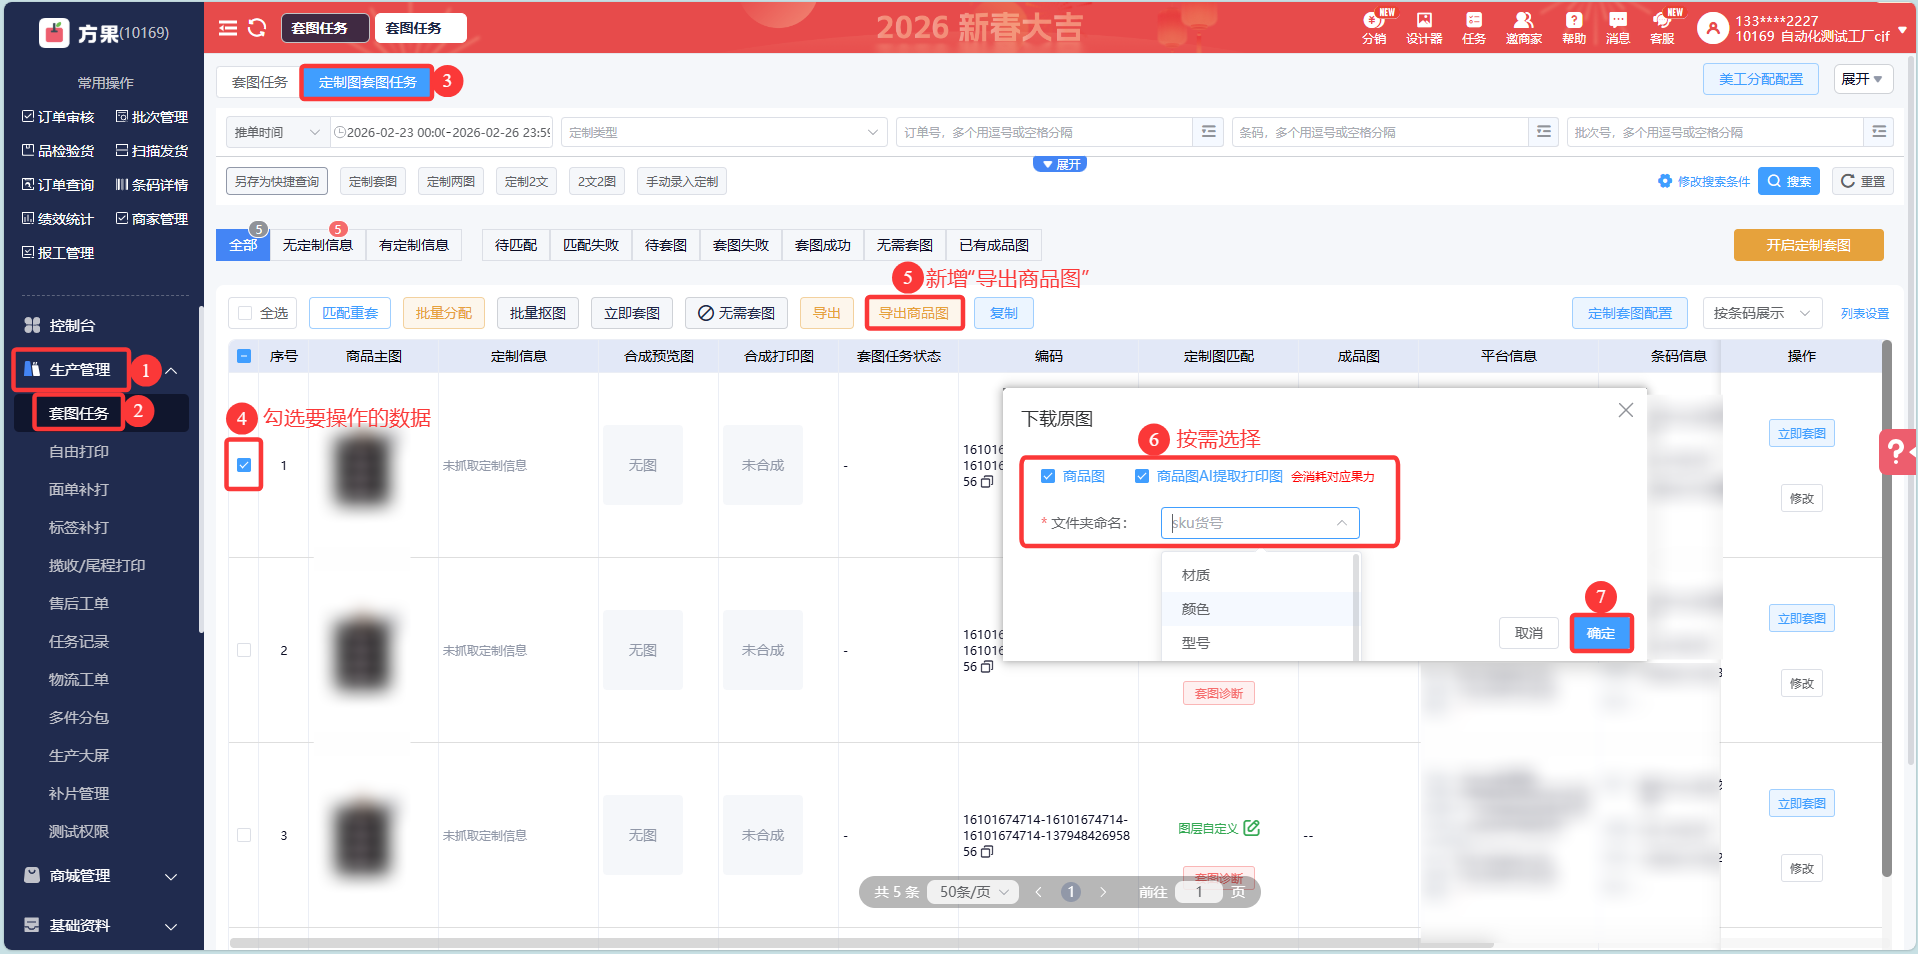Click the refresh icon in the top bar
The image size is (1918, 954).
(x=257, y=28)
